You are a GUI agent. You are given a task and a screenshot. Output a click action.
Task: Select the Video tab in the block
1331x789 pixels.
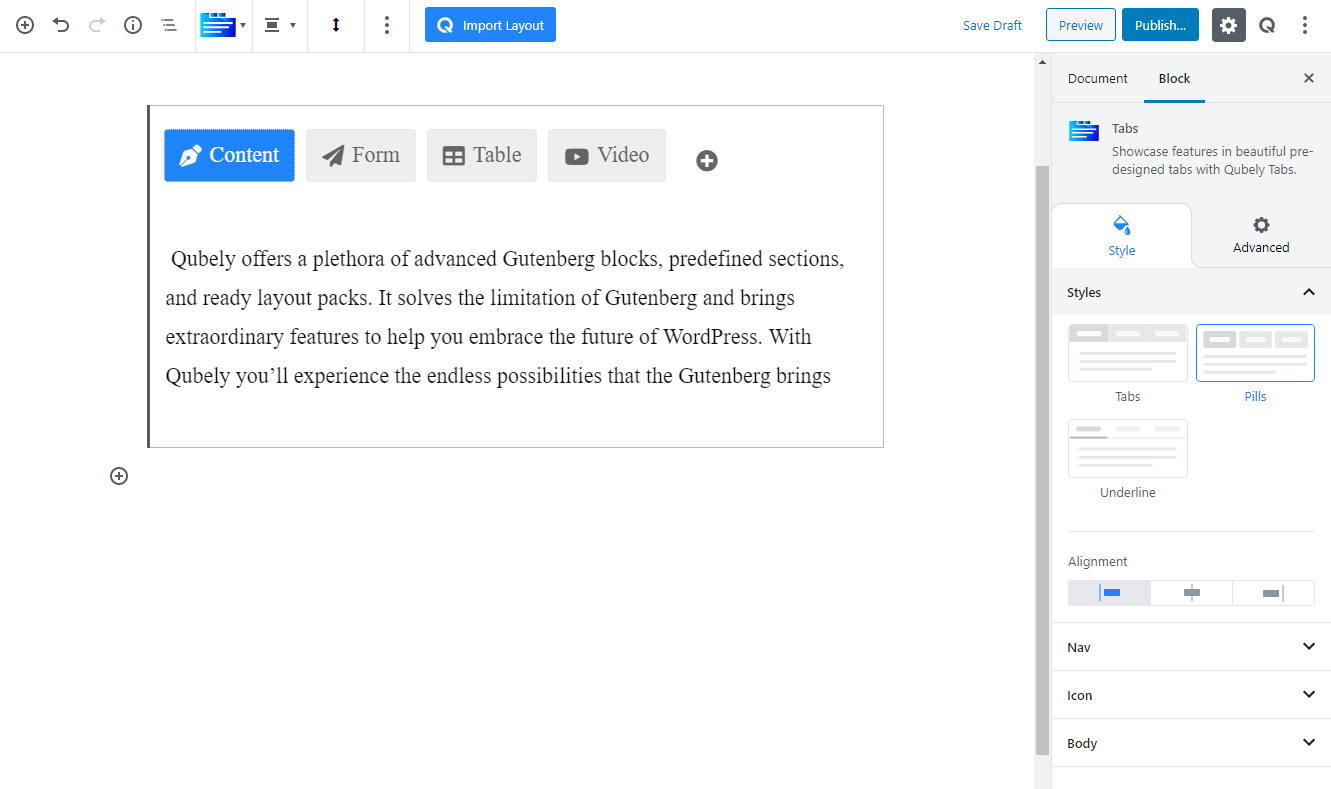tap(606, 155)
